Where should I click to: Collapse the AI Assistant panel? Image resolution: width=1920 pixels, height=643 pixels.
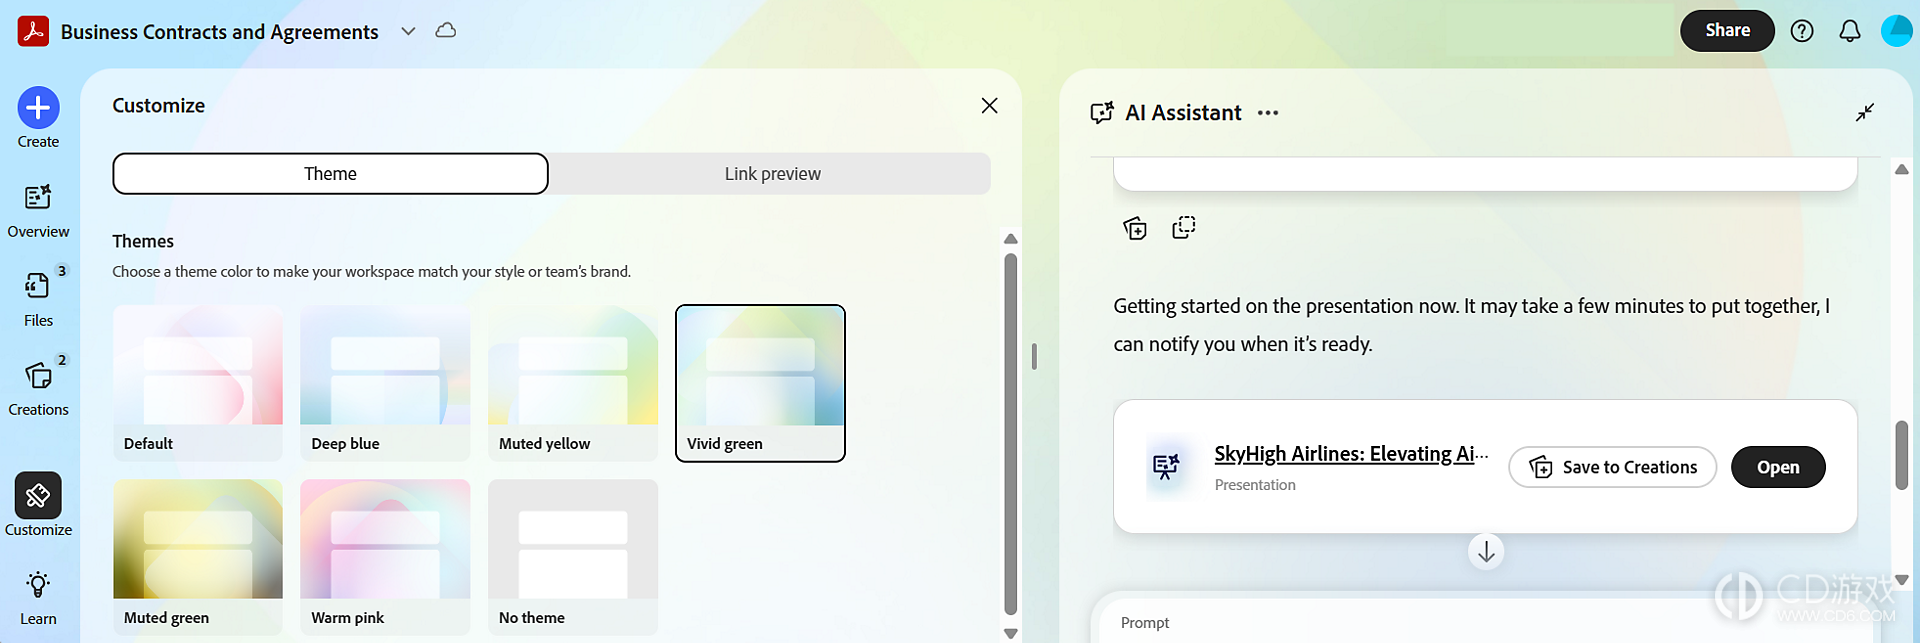point(1865,112)
